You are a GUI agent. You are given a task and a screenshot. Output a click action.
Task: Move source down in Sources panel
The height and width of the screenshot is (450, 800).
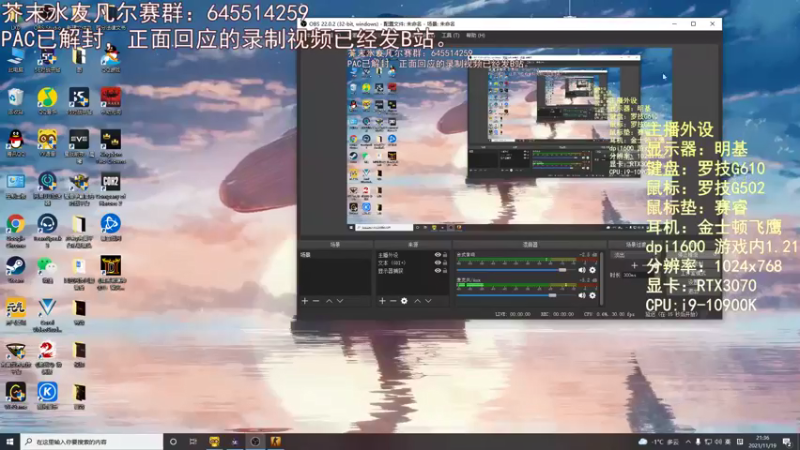[x=428, y=301]
